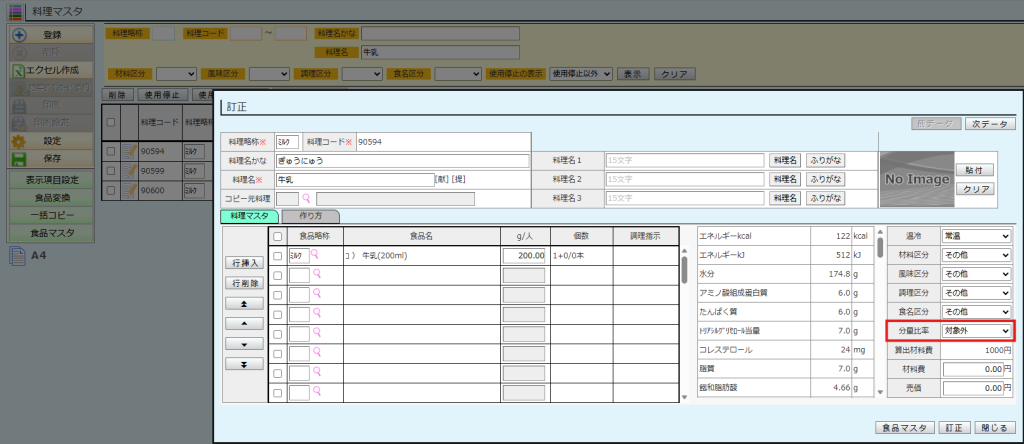Click the edit pencil icon for 90599
The height and width of the screenshot is (444, 1024).
click(128, 171)
